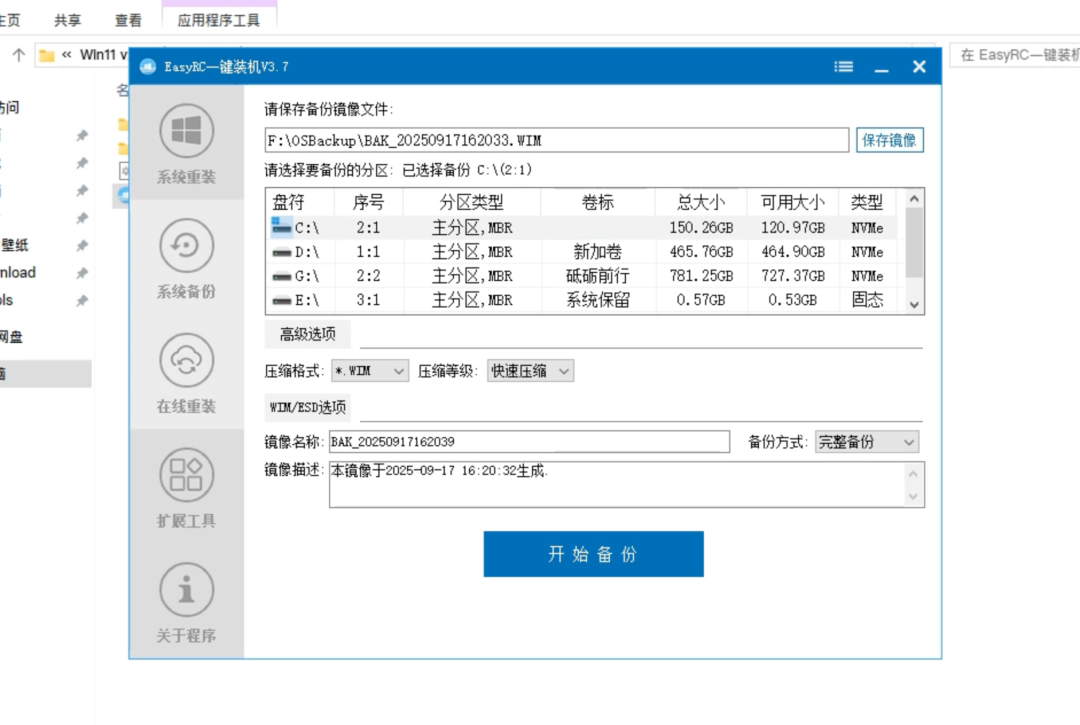Click the folder icon in Explorer address bar

pyautogui.click(x=47, y=55)
